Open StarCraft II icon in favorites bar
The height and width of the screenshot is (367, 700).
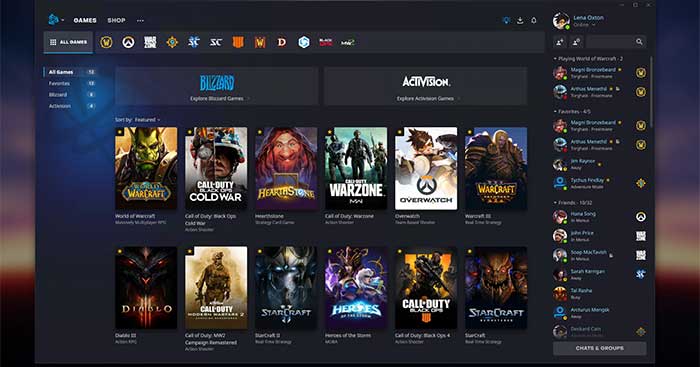[194, 42]
